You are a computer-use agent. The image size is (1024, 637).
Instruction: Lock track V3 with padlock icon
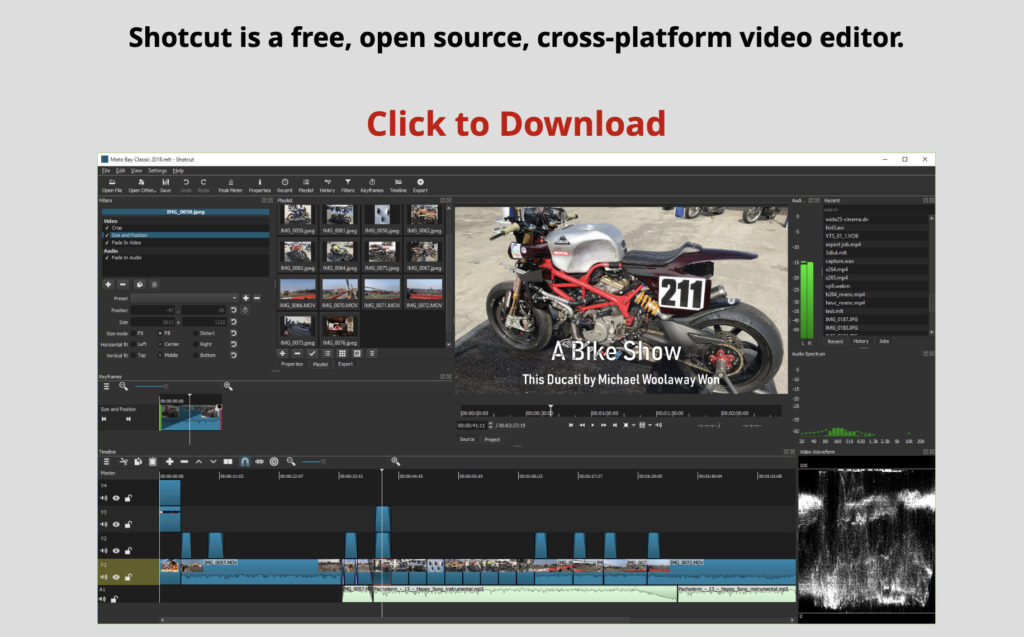click(x=128, y=525)
